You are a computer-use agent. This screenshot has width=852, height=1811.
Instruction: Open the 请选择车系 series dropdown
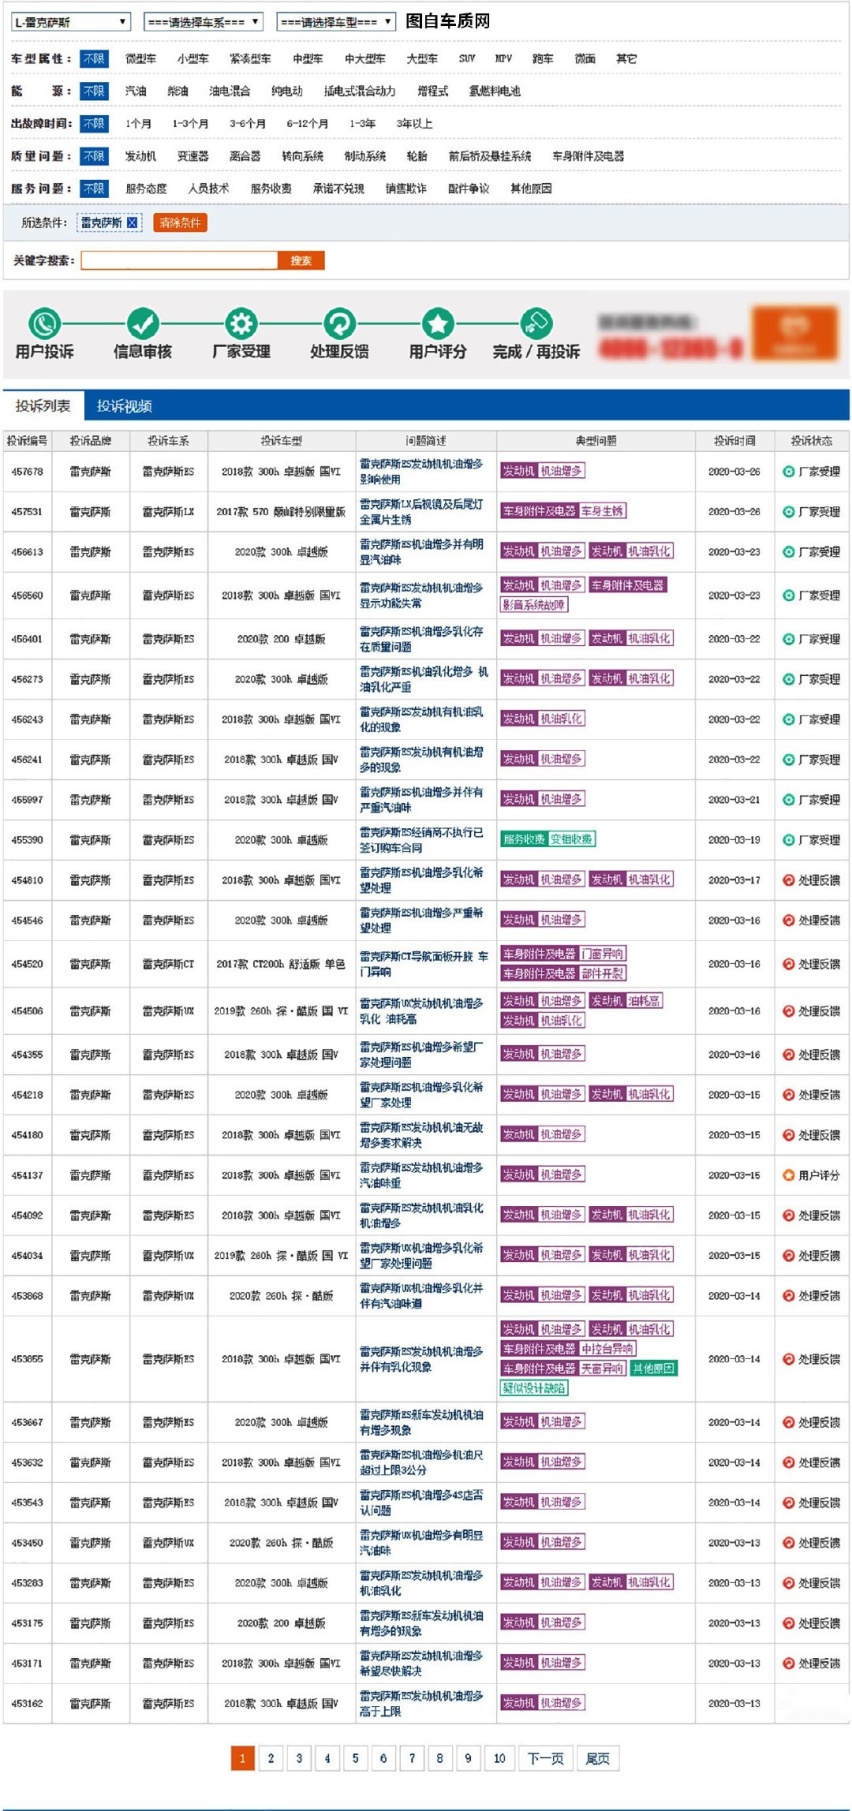pyautogui.click(x=203, y=21)
